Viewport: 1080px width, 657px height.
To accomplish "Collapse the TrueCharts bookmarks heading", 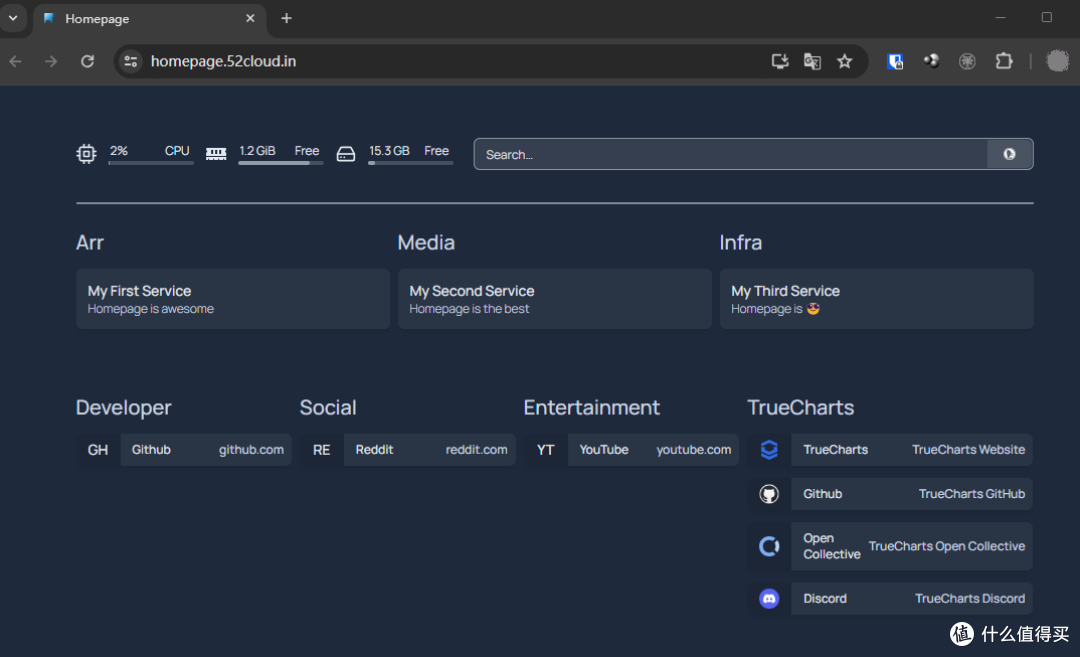I will (x=800, y=408).
